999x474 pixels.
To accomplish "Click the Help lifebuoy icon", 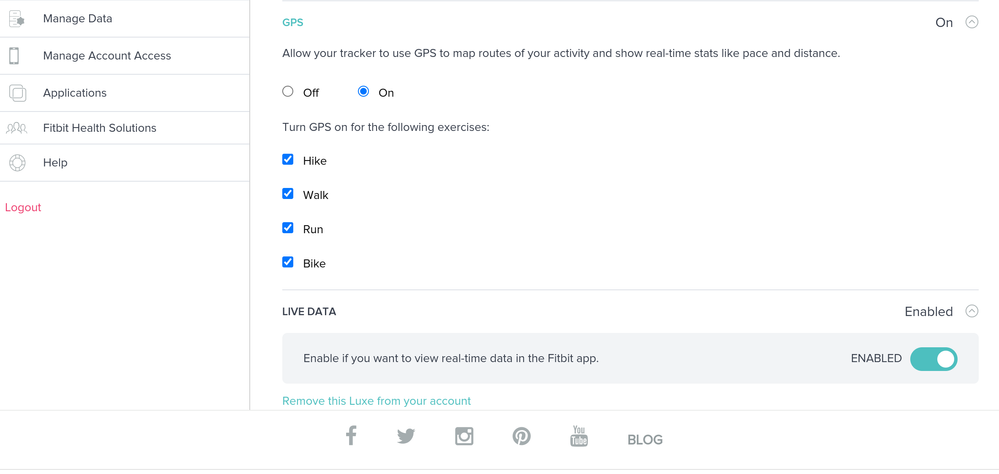I will pos(17,163).
